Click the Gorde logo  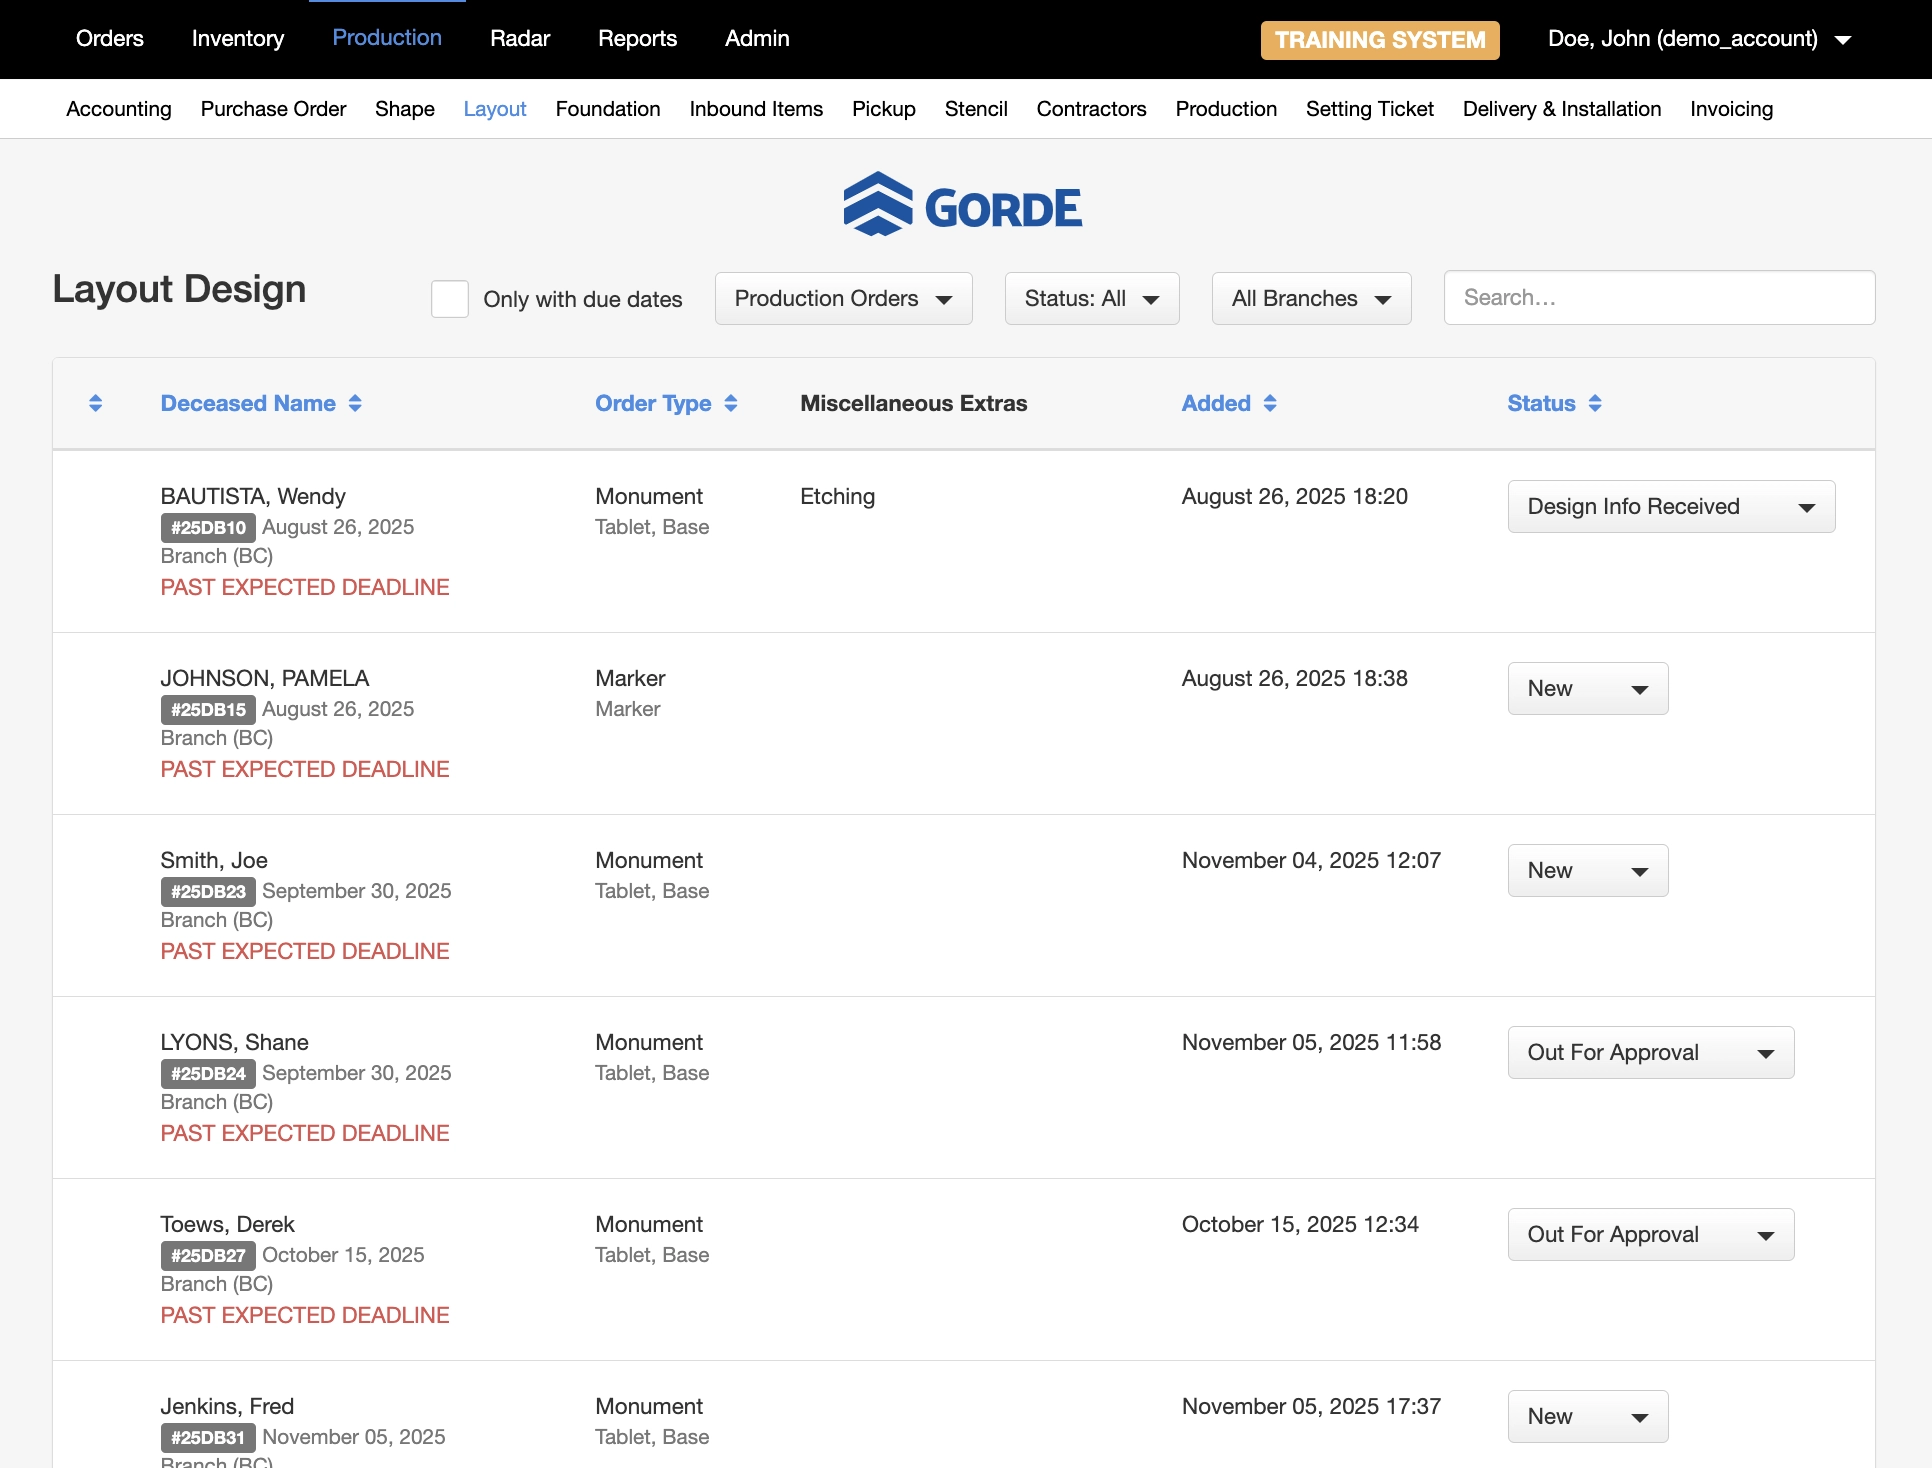coord(962,205)
